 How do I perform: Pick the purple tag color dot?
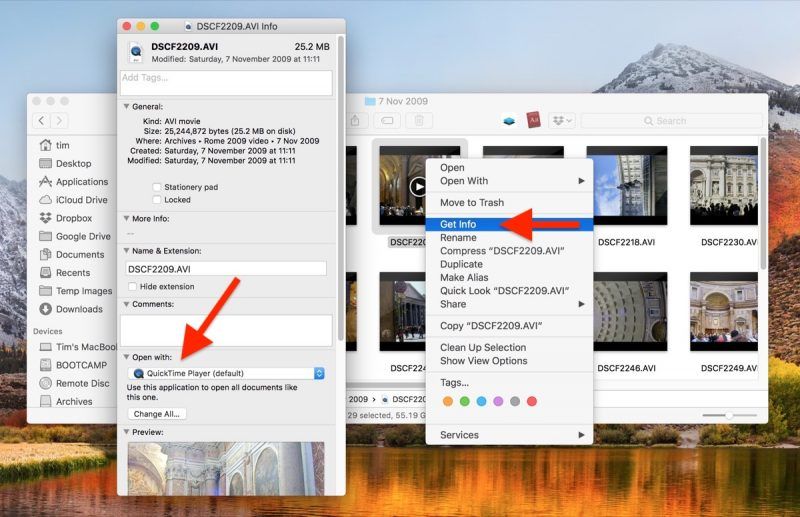(498, 401)
